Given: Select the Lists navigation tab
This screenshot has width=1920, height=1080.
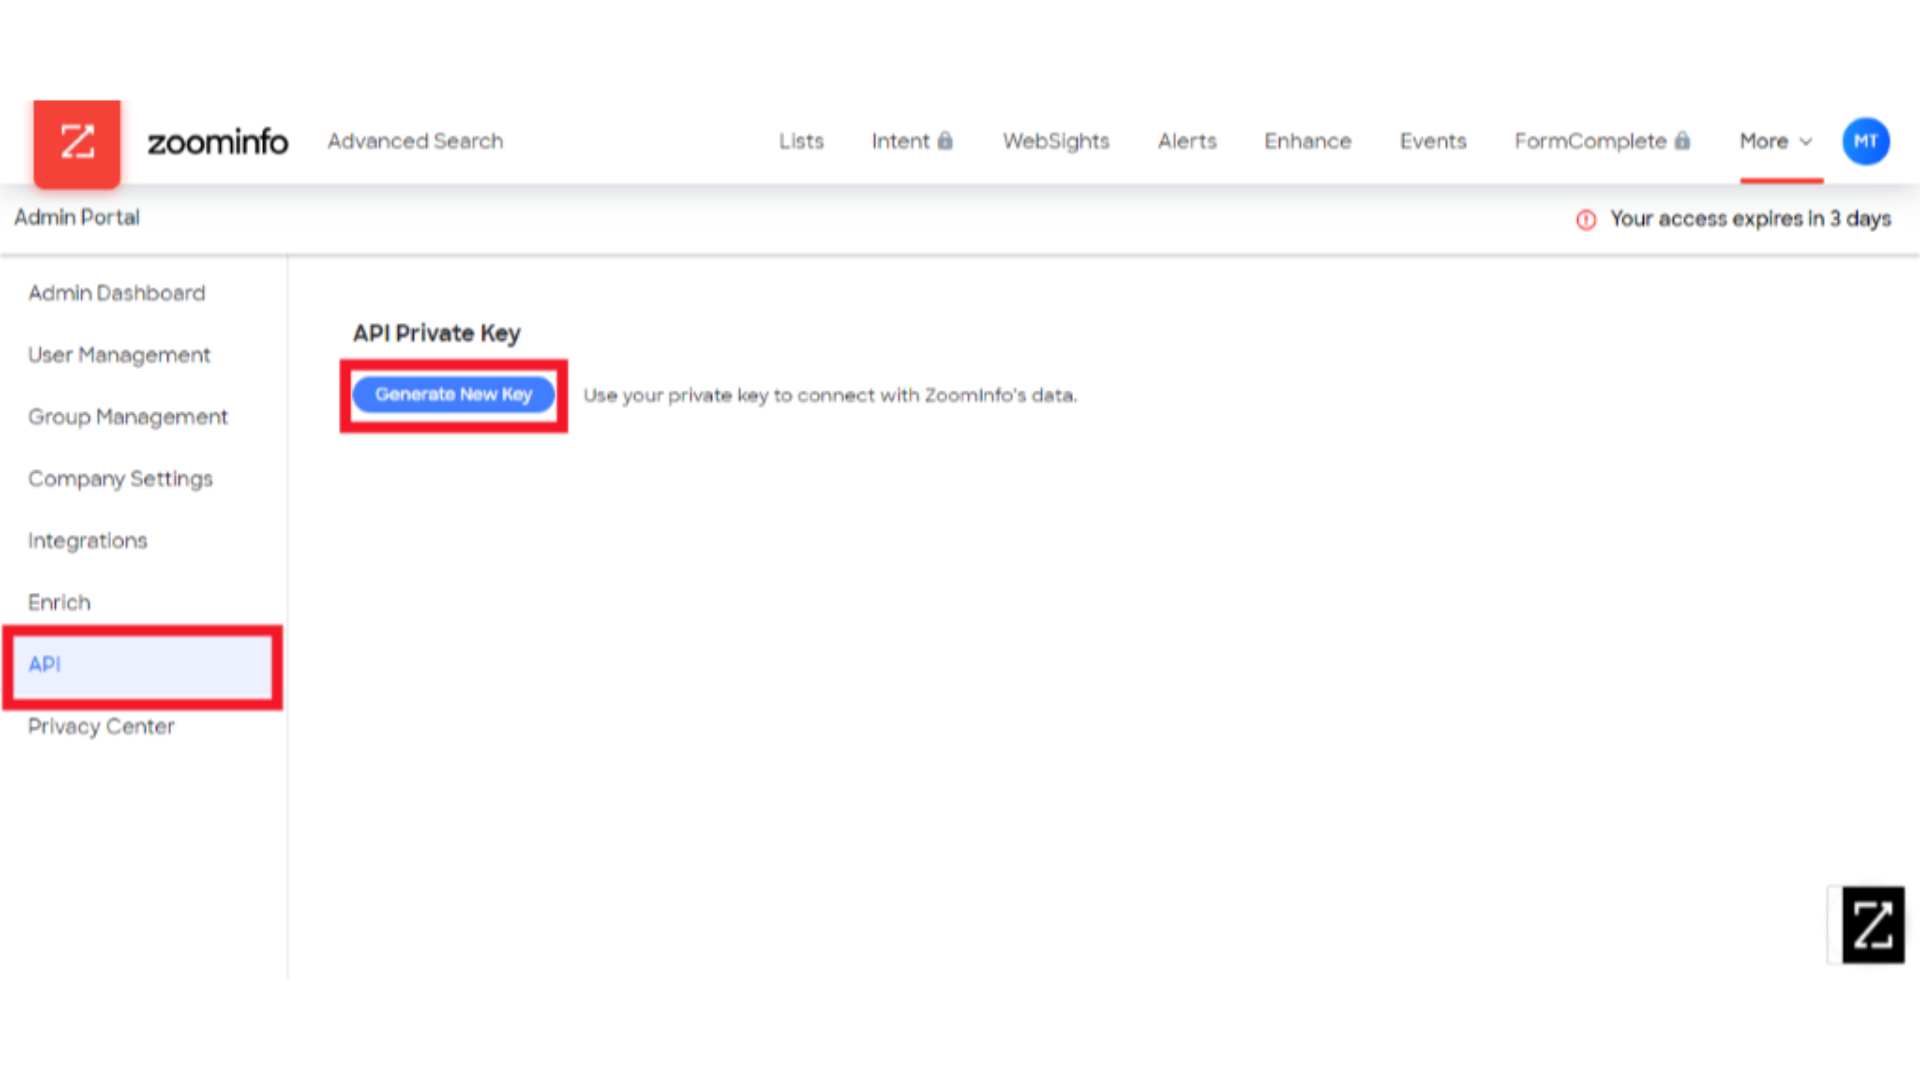Looking at the screenshot, I should pos(800,141).
